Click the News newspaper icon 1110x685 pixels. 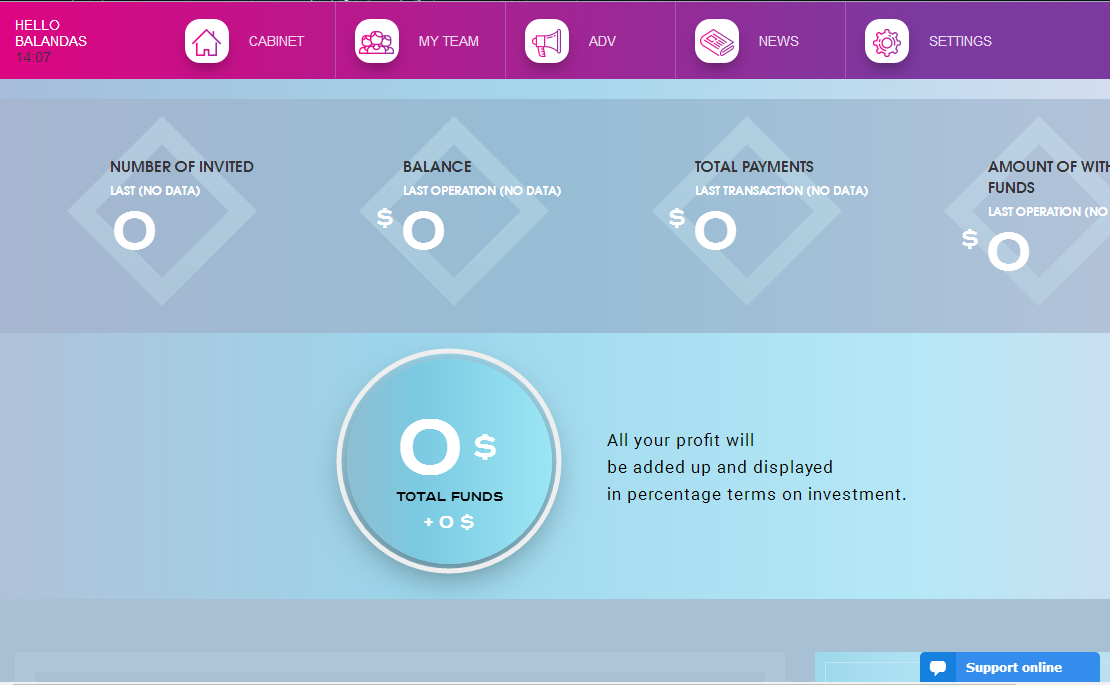717,41
